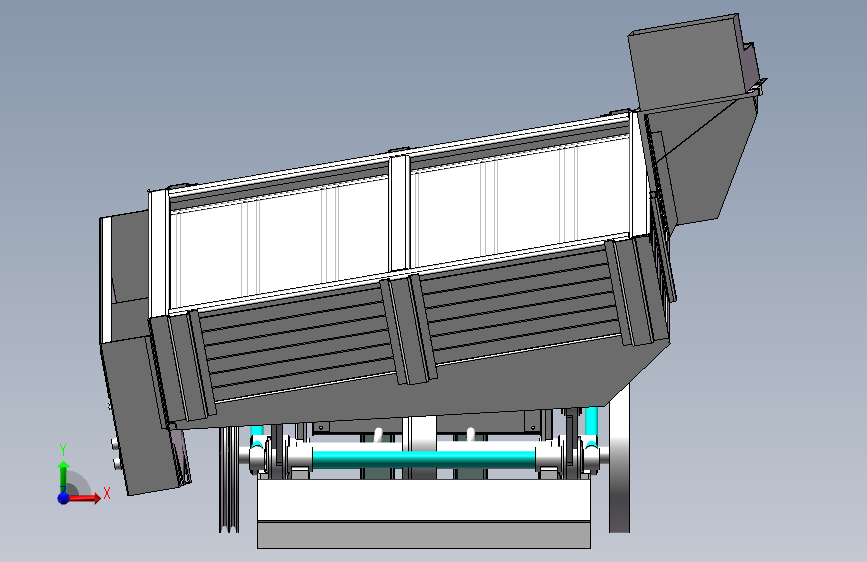Click the green Y axis arrow of the triad
Screen dimensions: 867x562
coord(64,476)
